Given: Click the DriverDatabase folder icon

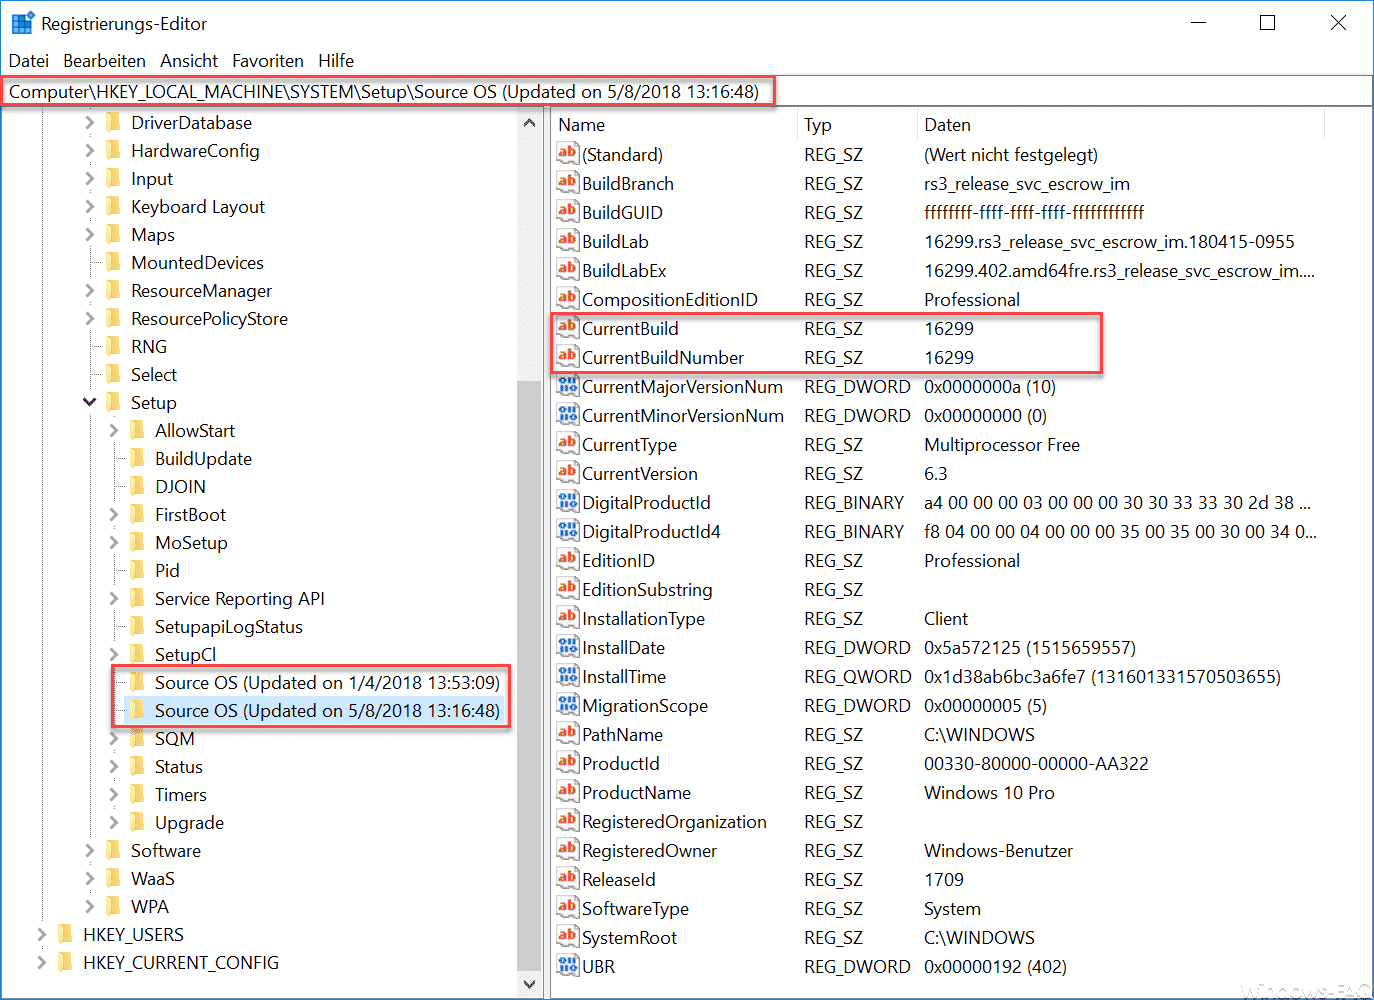Looking at the screenshot, I should (113, 122).
